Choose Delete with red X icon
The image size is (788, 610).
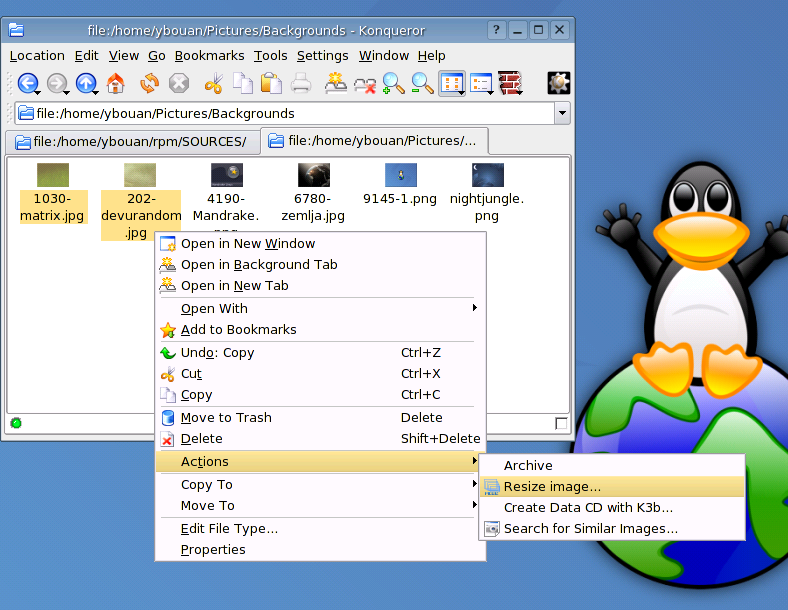318,439
